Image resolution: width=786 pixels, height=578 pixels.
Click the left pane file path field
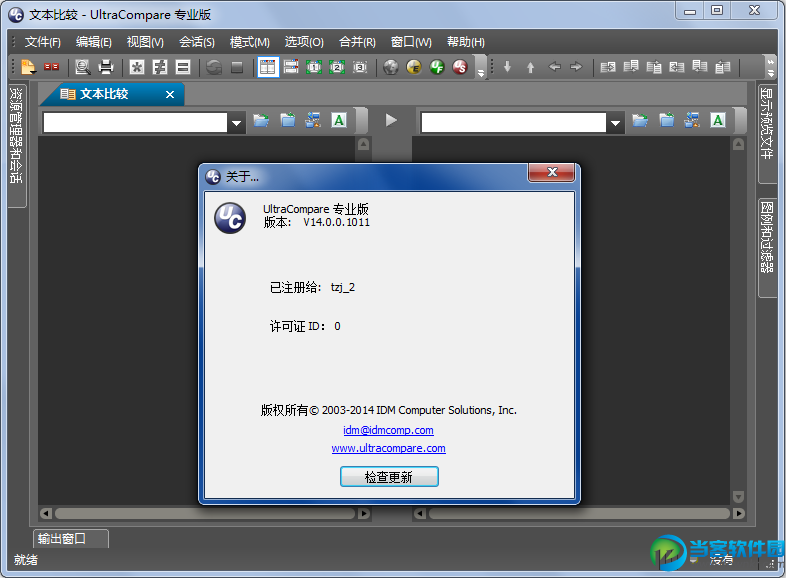coord(135,122)
